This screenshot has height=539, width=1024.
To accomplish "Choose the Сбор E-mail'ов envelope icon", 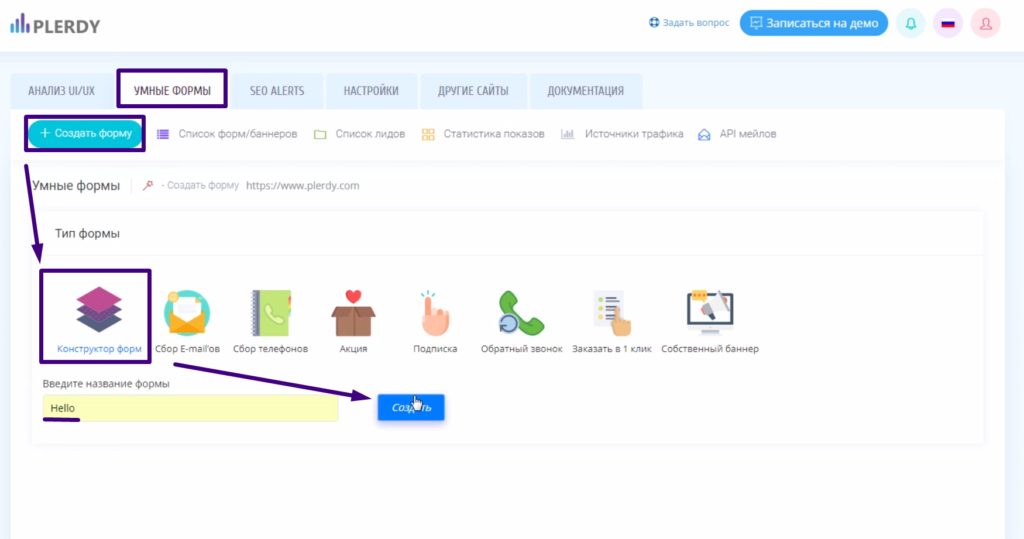I will (x=186, y=313).
